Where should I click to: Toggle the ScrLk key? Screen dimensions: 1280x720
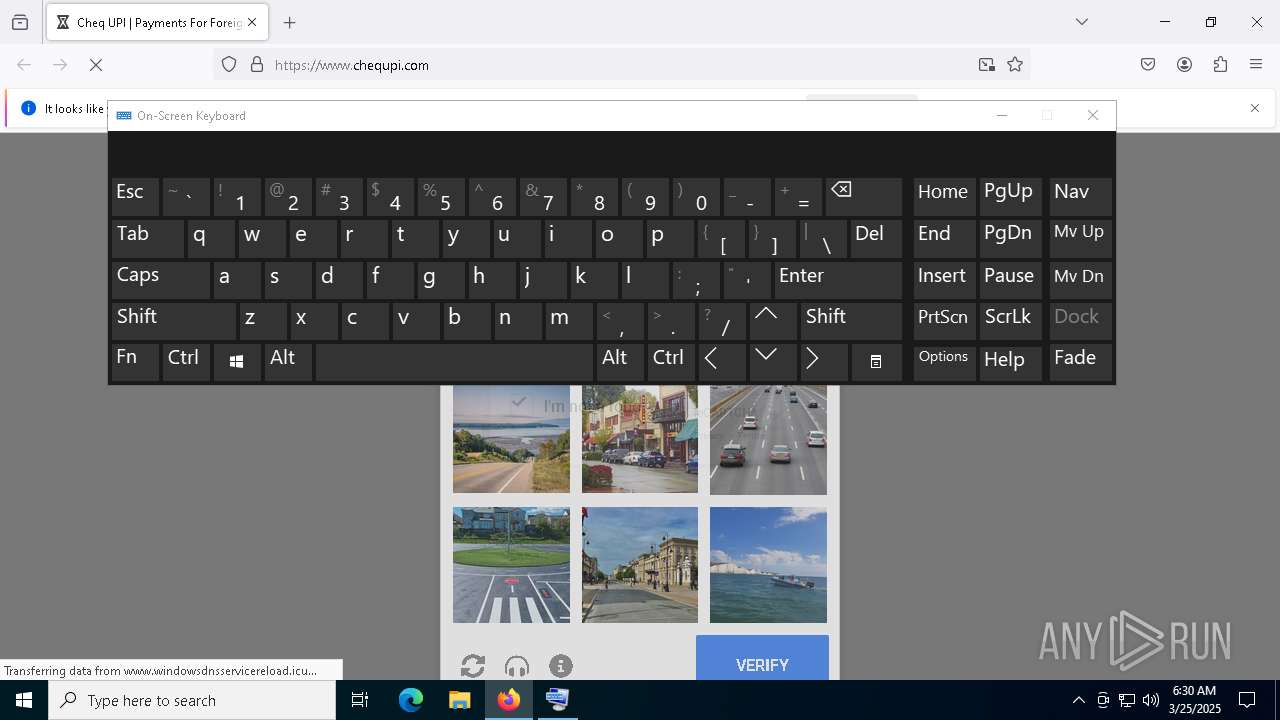(x=1010, y=320)
